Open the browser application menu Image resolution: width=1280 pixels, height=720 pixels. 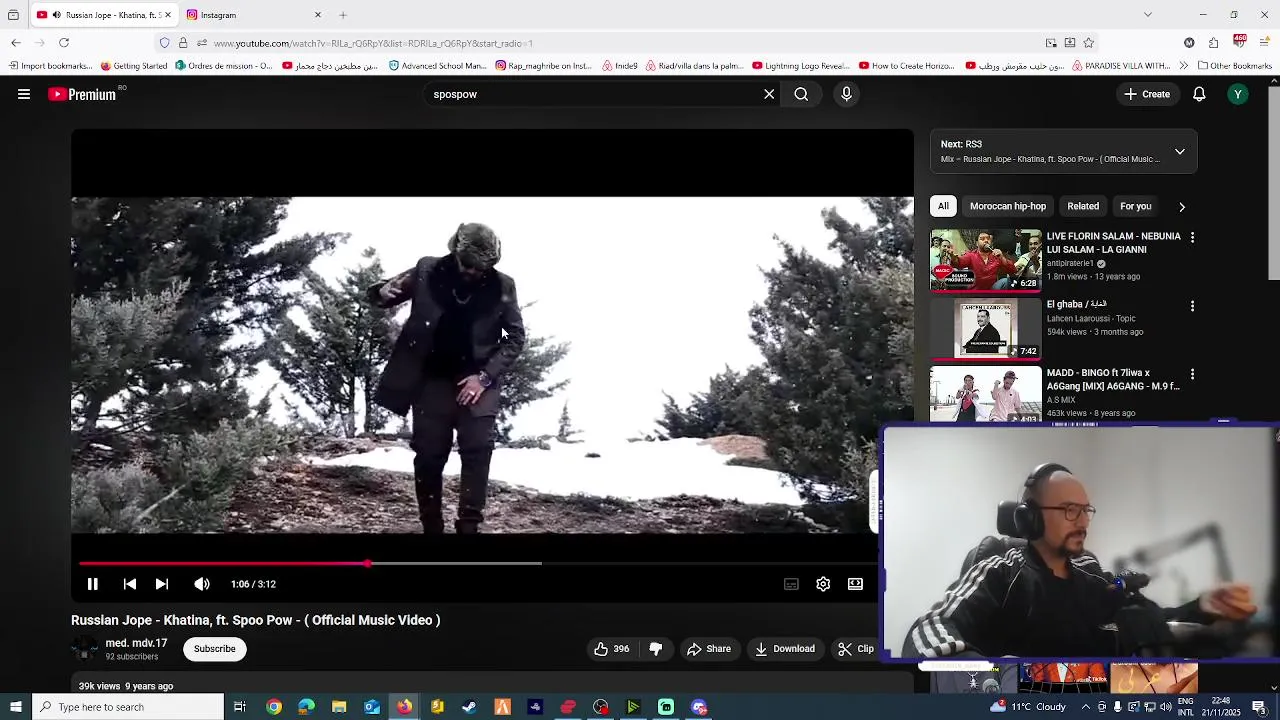pos(1266,43)
